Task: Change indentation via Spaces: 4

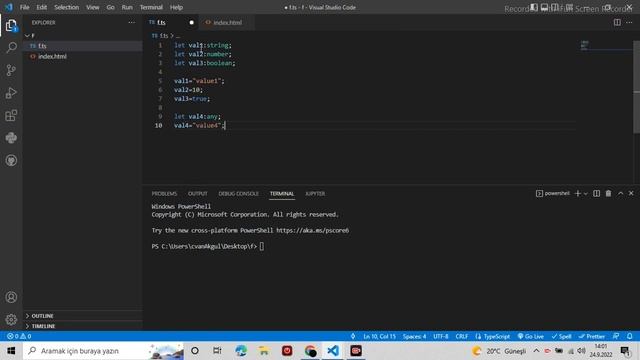Action: pyautogui.click(x=414, y=336)
